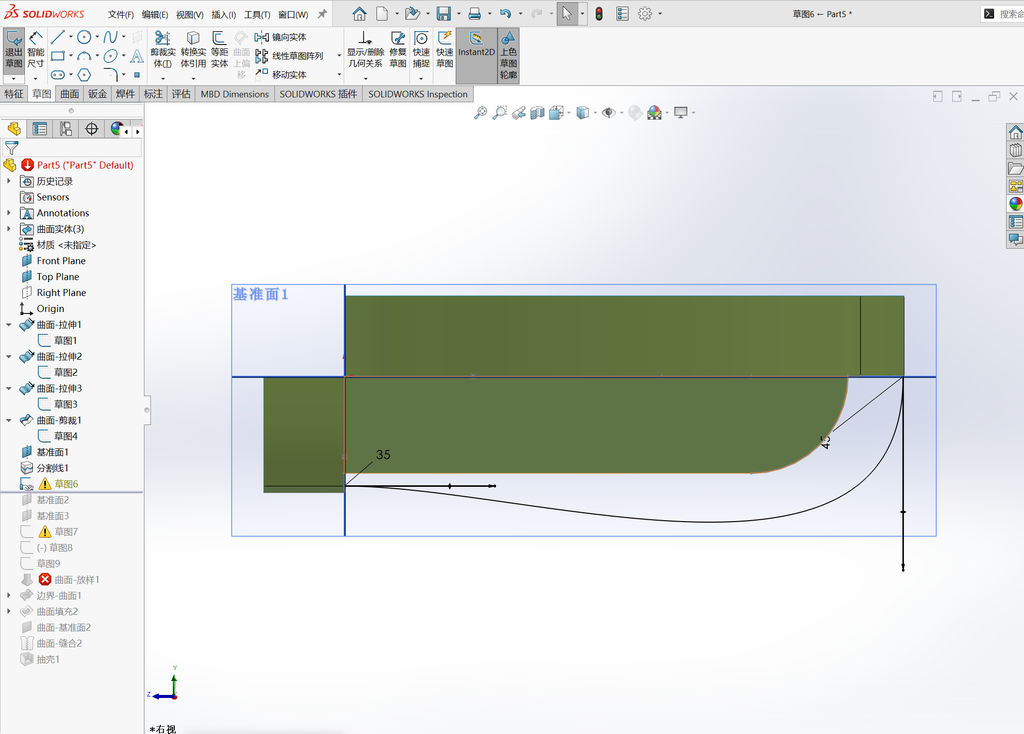Viewport: 1024px width, 734px height.
Task: Select the Corner Rectangle tool
Action: [x=57, y=56]
